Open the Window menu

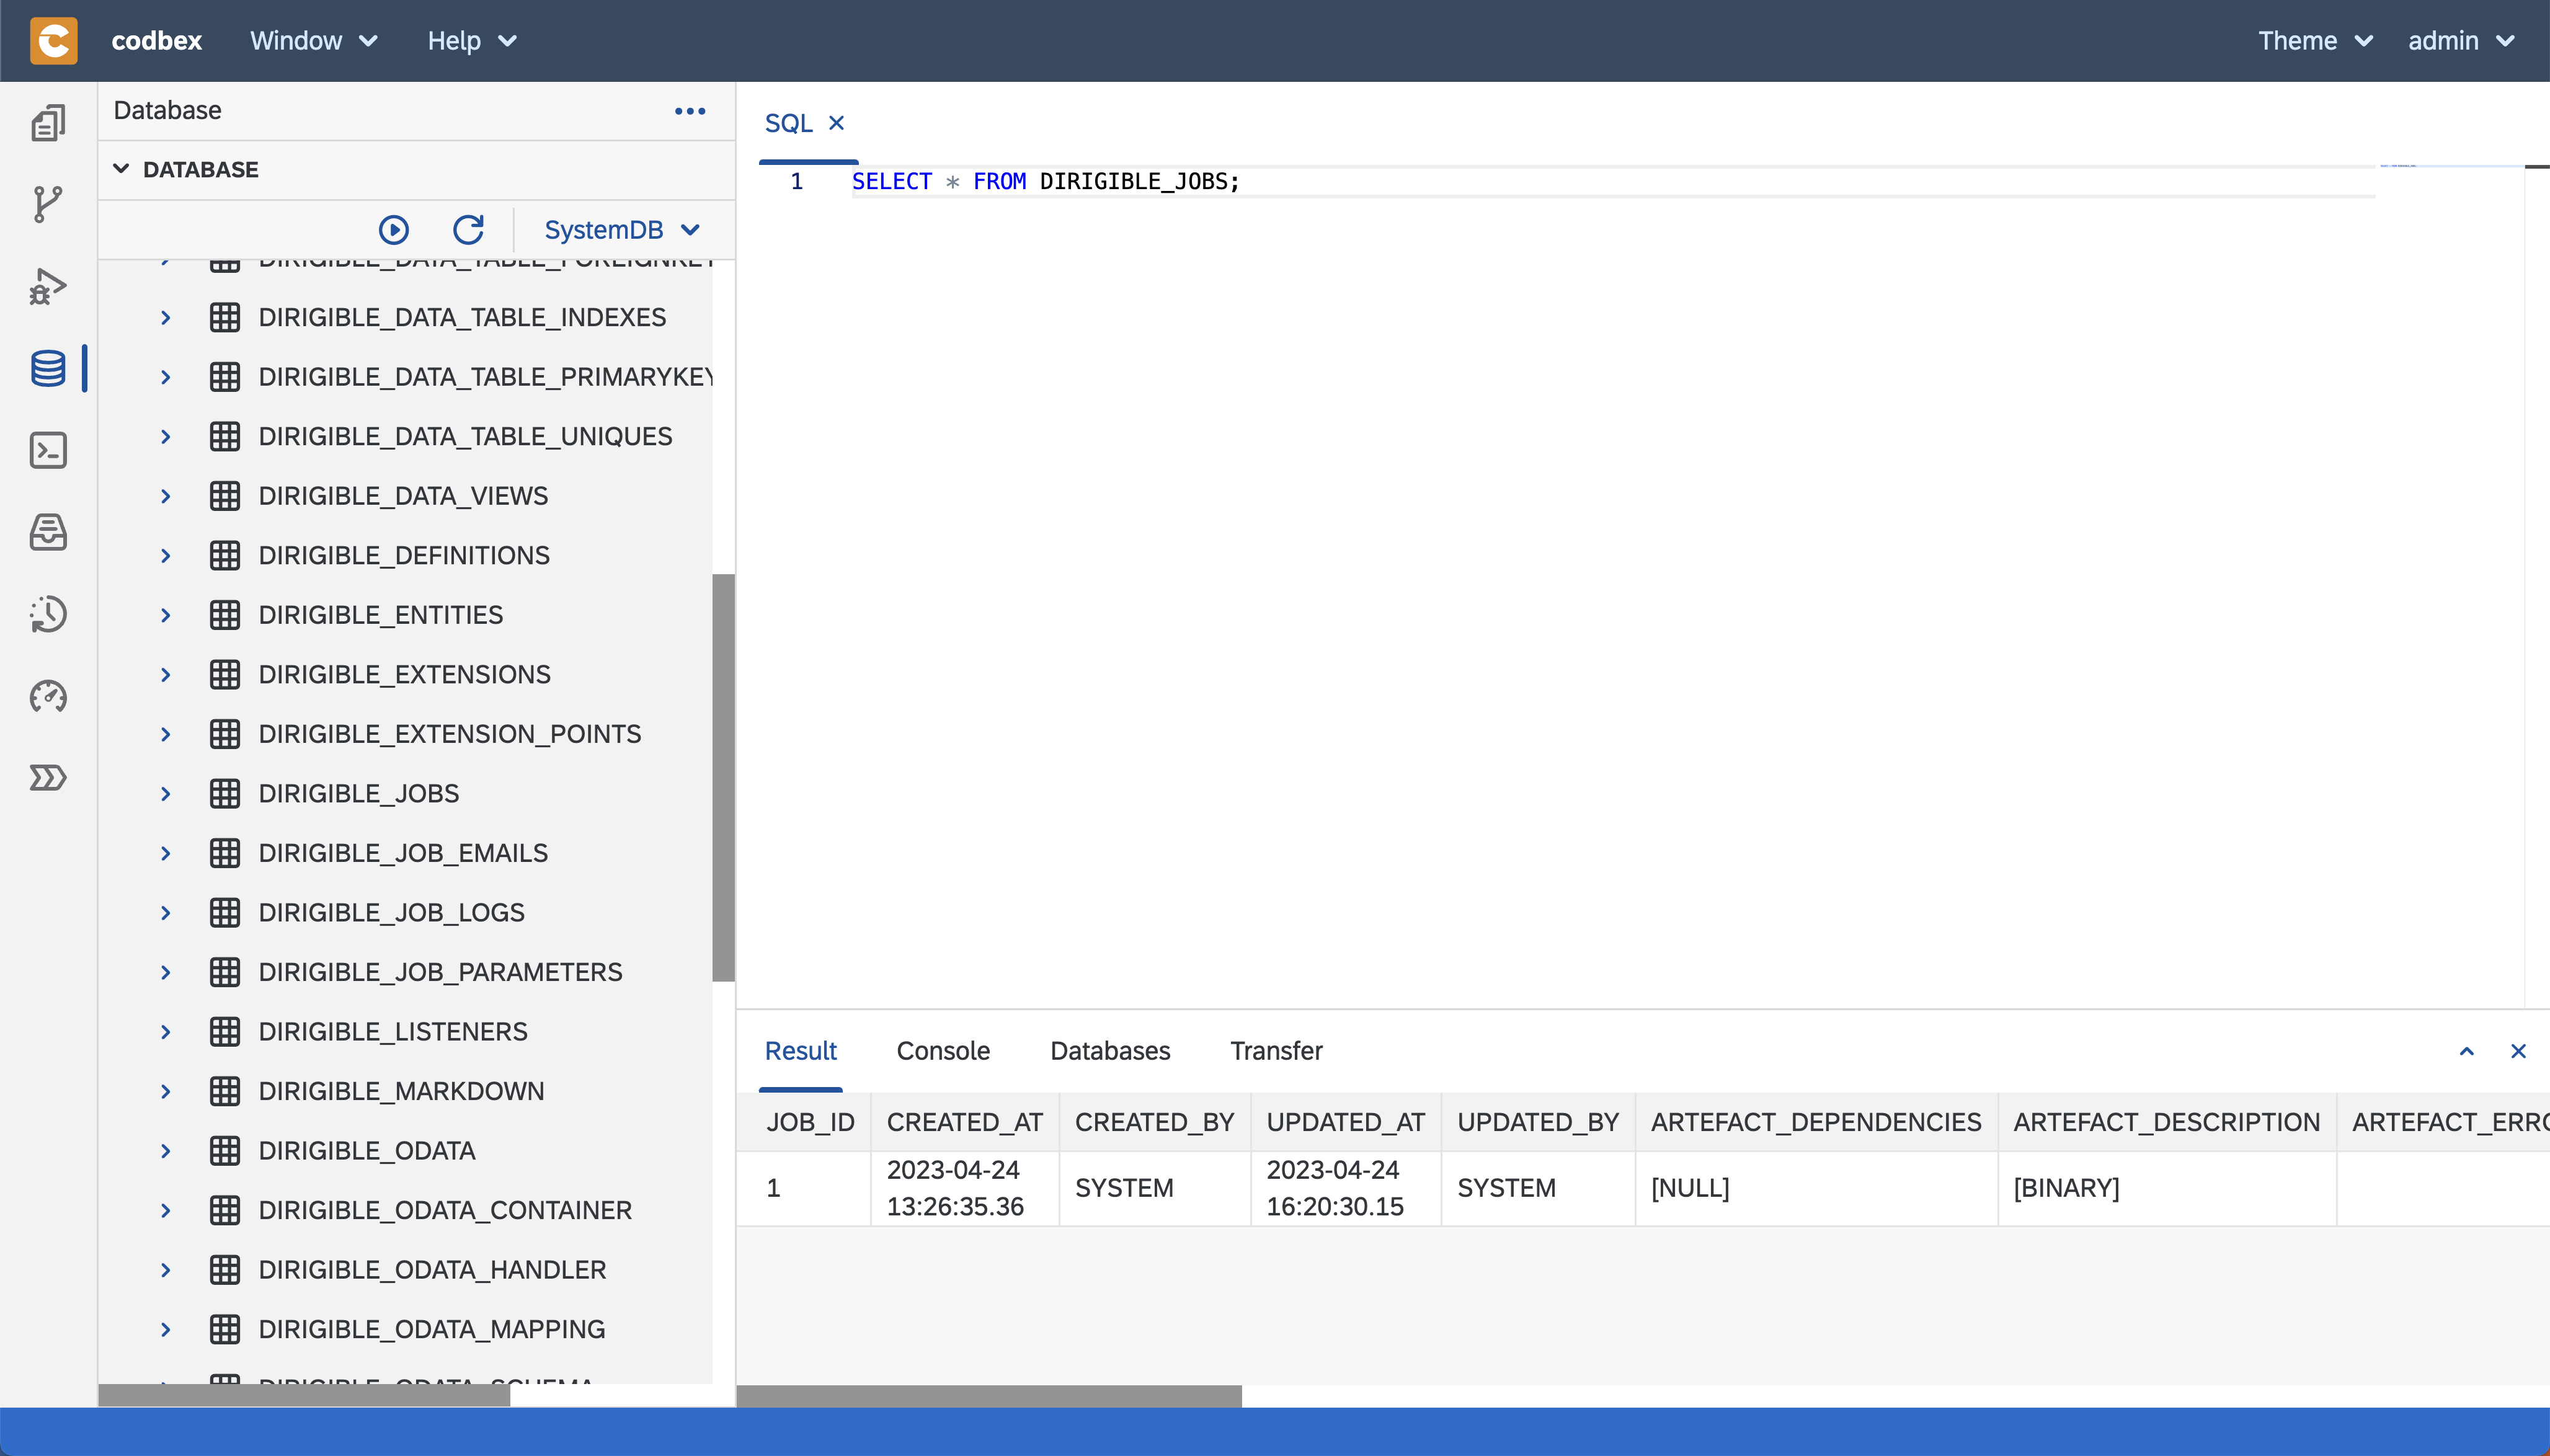tap(314, 41)
